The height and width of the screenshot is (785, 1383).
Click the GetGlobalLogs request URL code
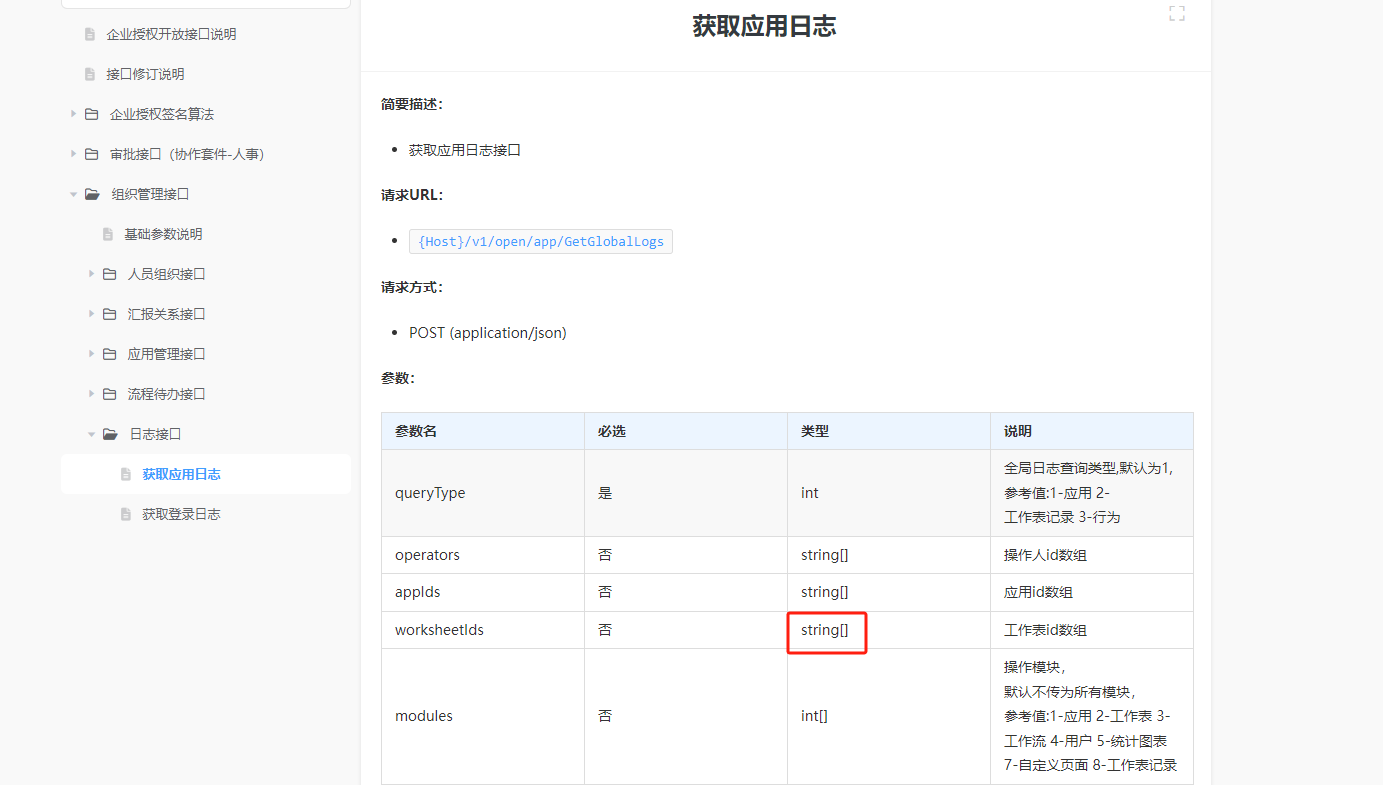click(x=541, y=242)
